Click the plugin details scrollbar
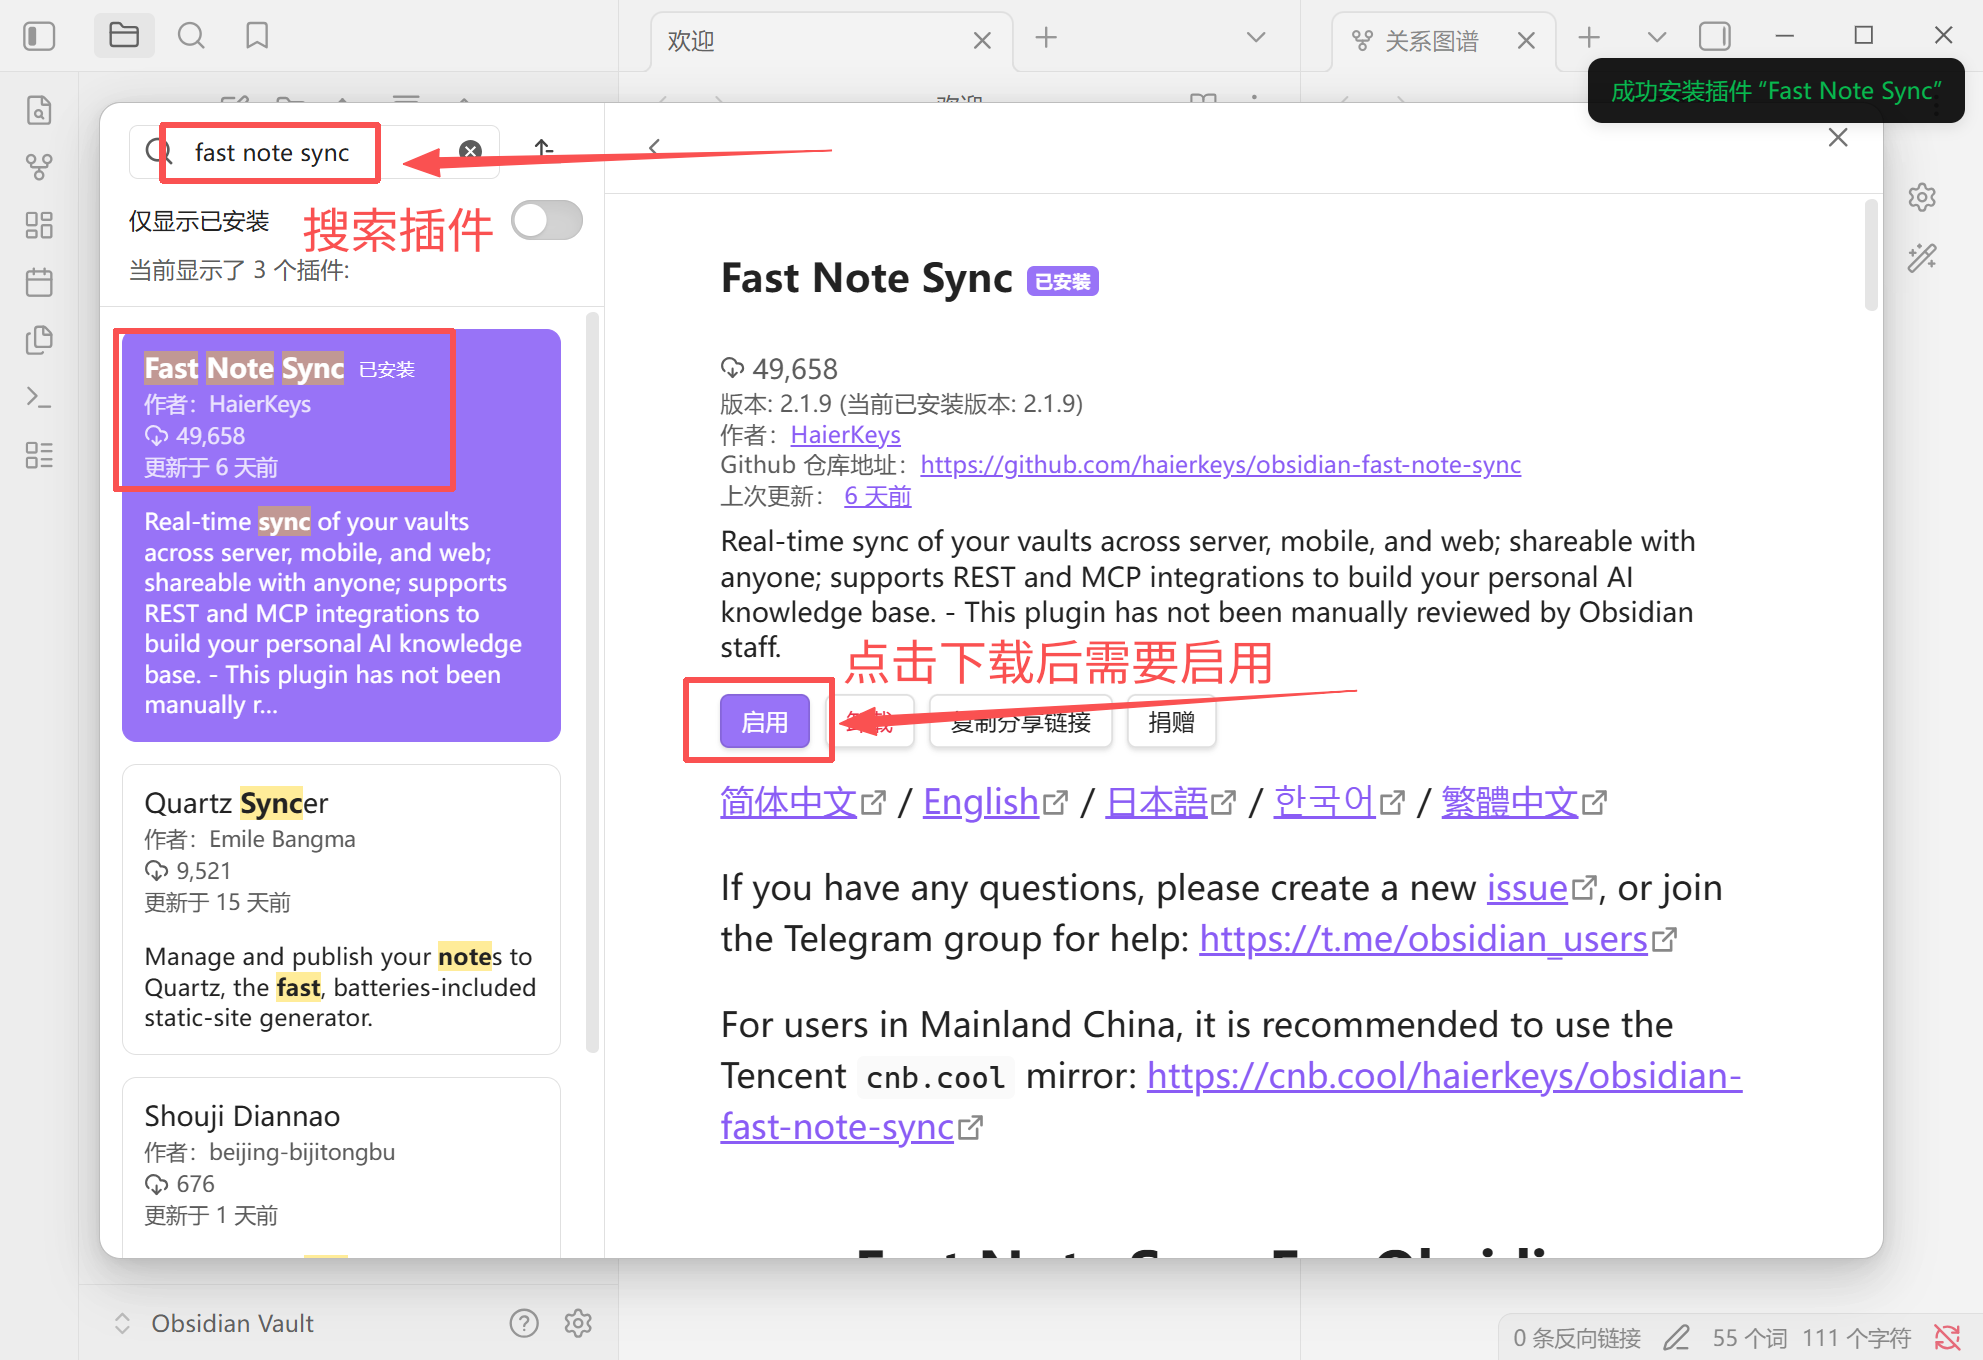 pyautogui.click(x=1871, y=256)
